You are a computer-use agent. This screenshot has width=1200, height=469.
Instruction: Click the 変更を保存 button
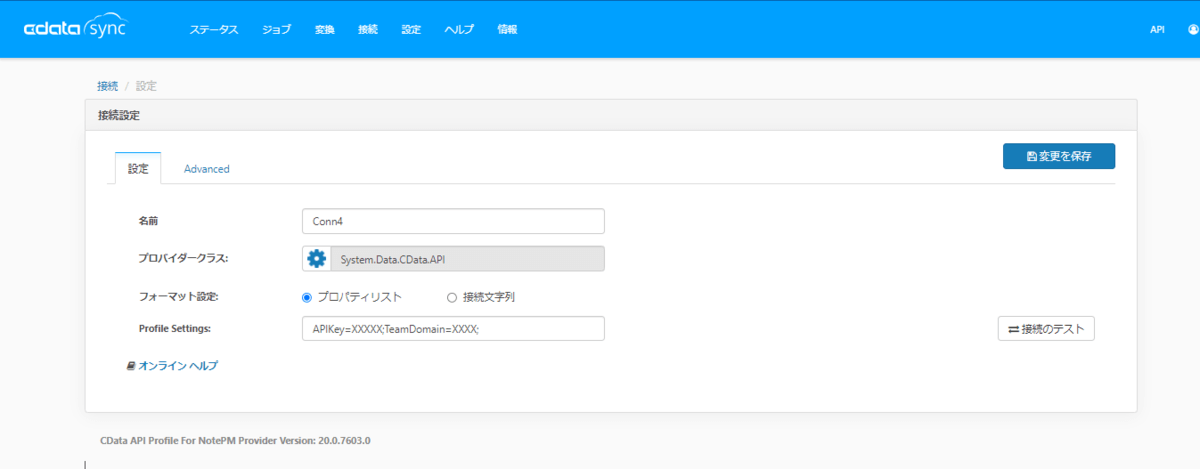1059,156
